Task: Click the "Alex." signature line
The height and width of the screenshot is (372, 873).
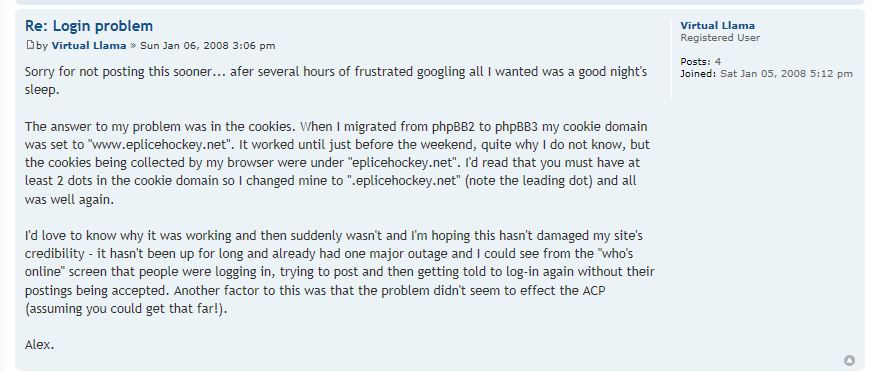Action: click(x=40, y=345)
